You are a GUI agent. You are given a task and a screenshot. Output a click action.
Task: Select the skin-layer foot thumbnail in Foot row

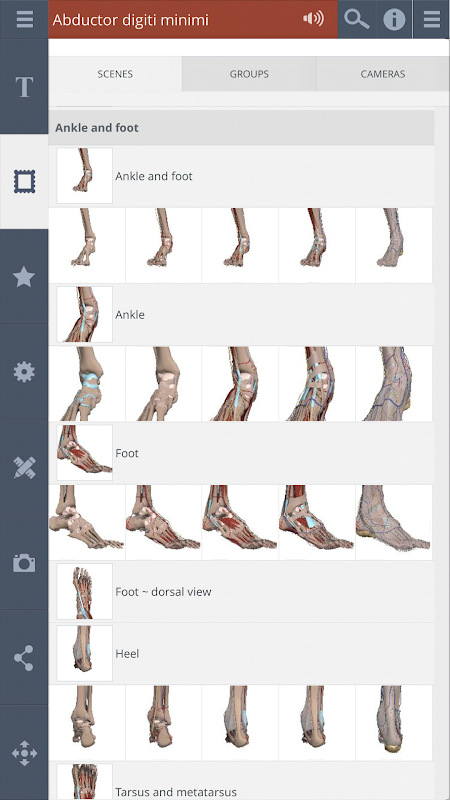[x=394, y=522]
